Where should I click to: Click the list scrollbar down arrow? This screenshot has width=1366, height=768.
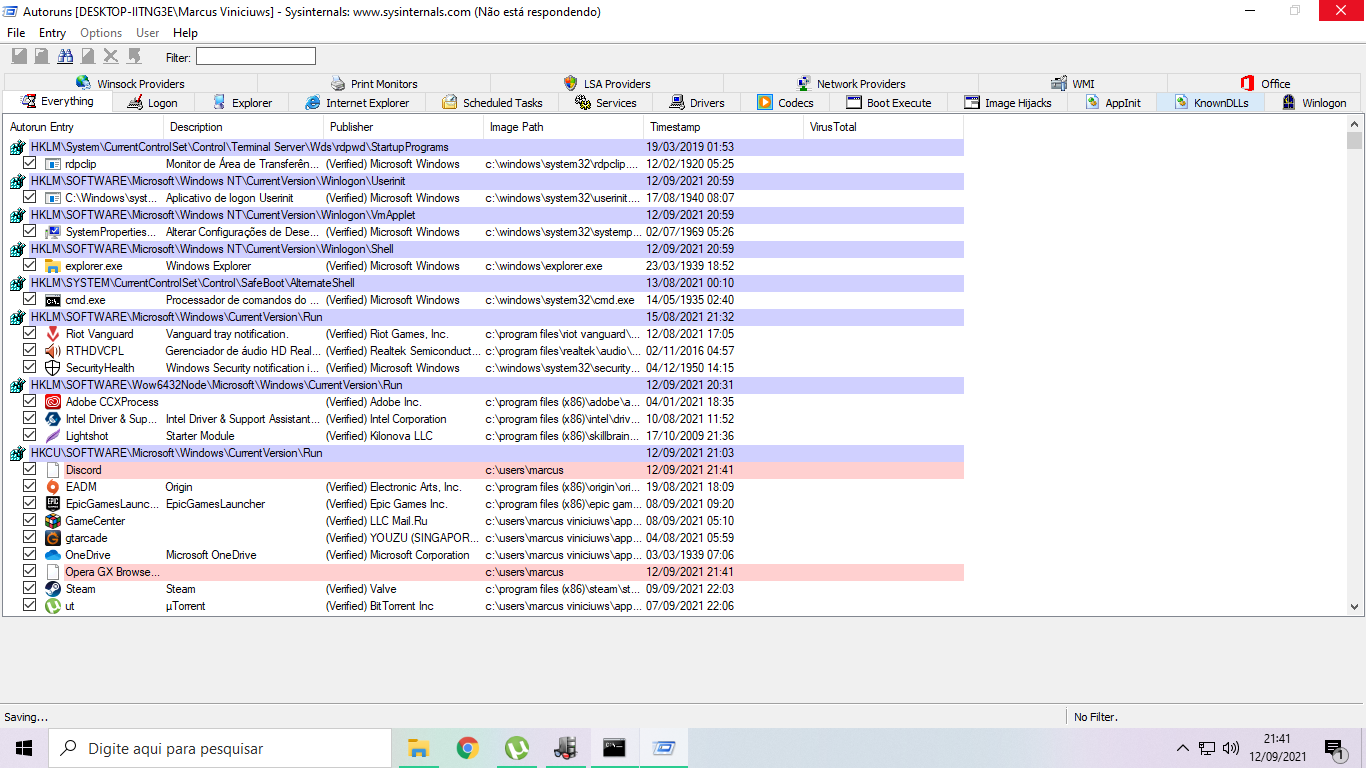point(1354,606)
